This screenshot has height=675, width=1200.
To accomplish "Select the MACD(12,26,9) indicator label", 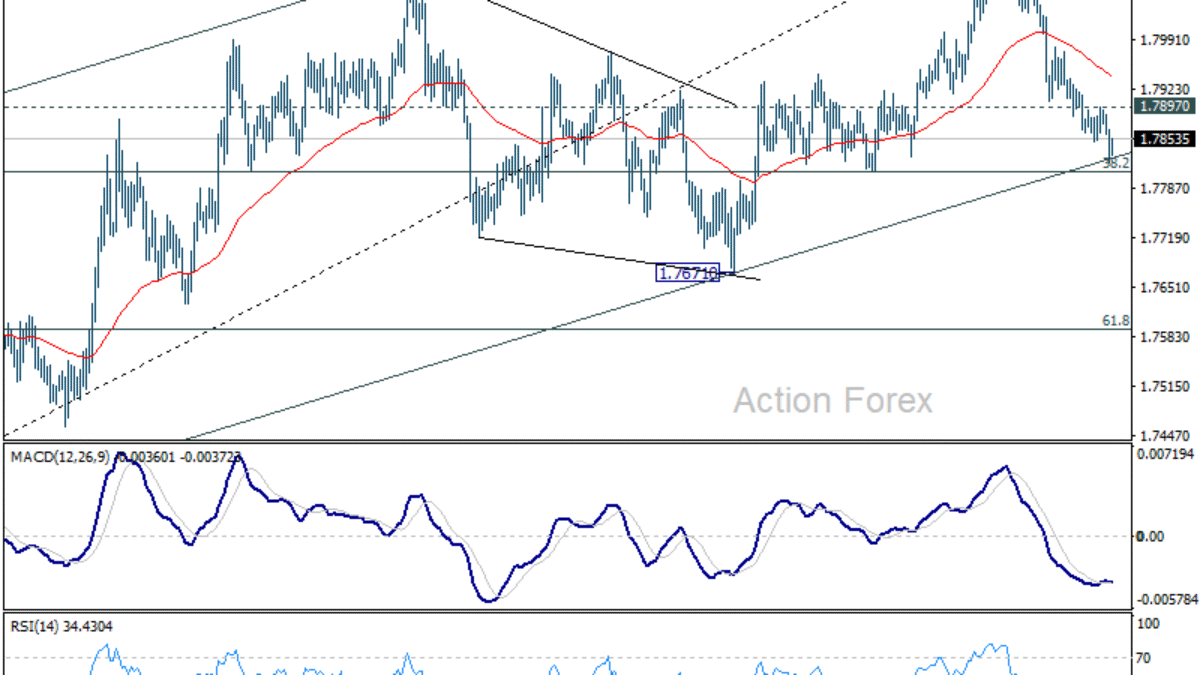I will click(x=59, y=457).
